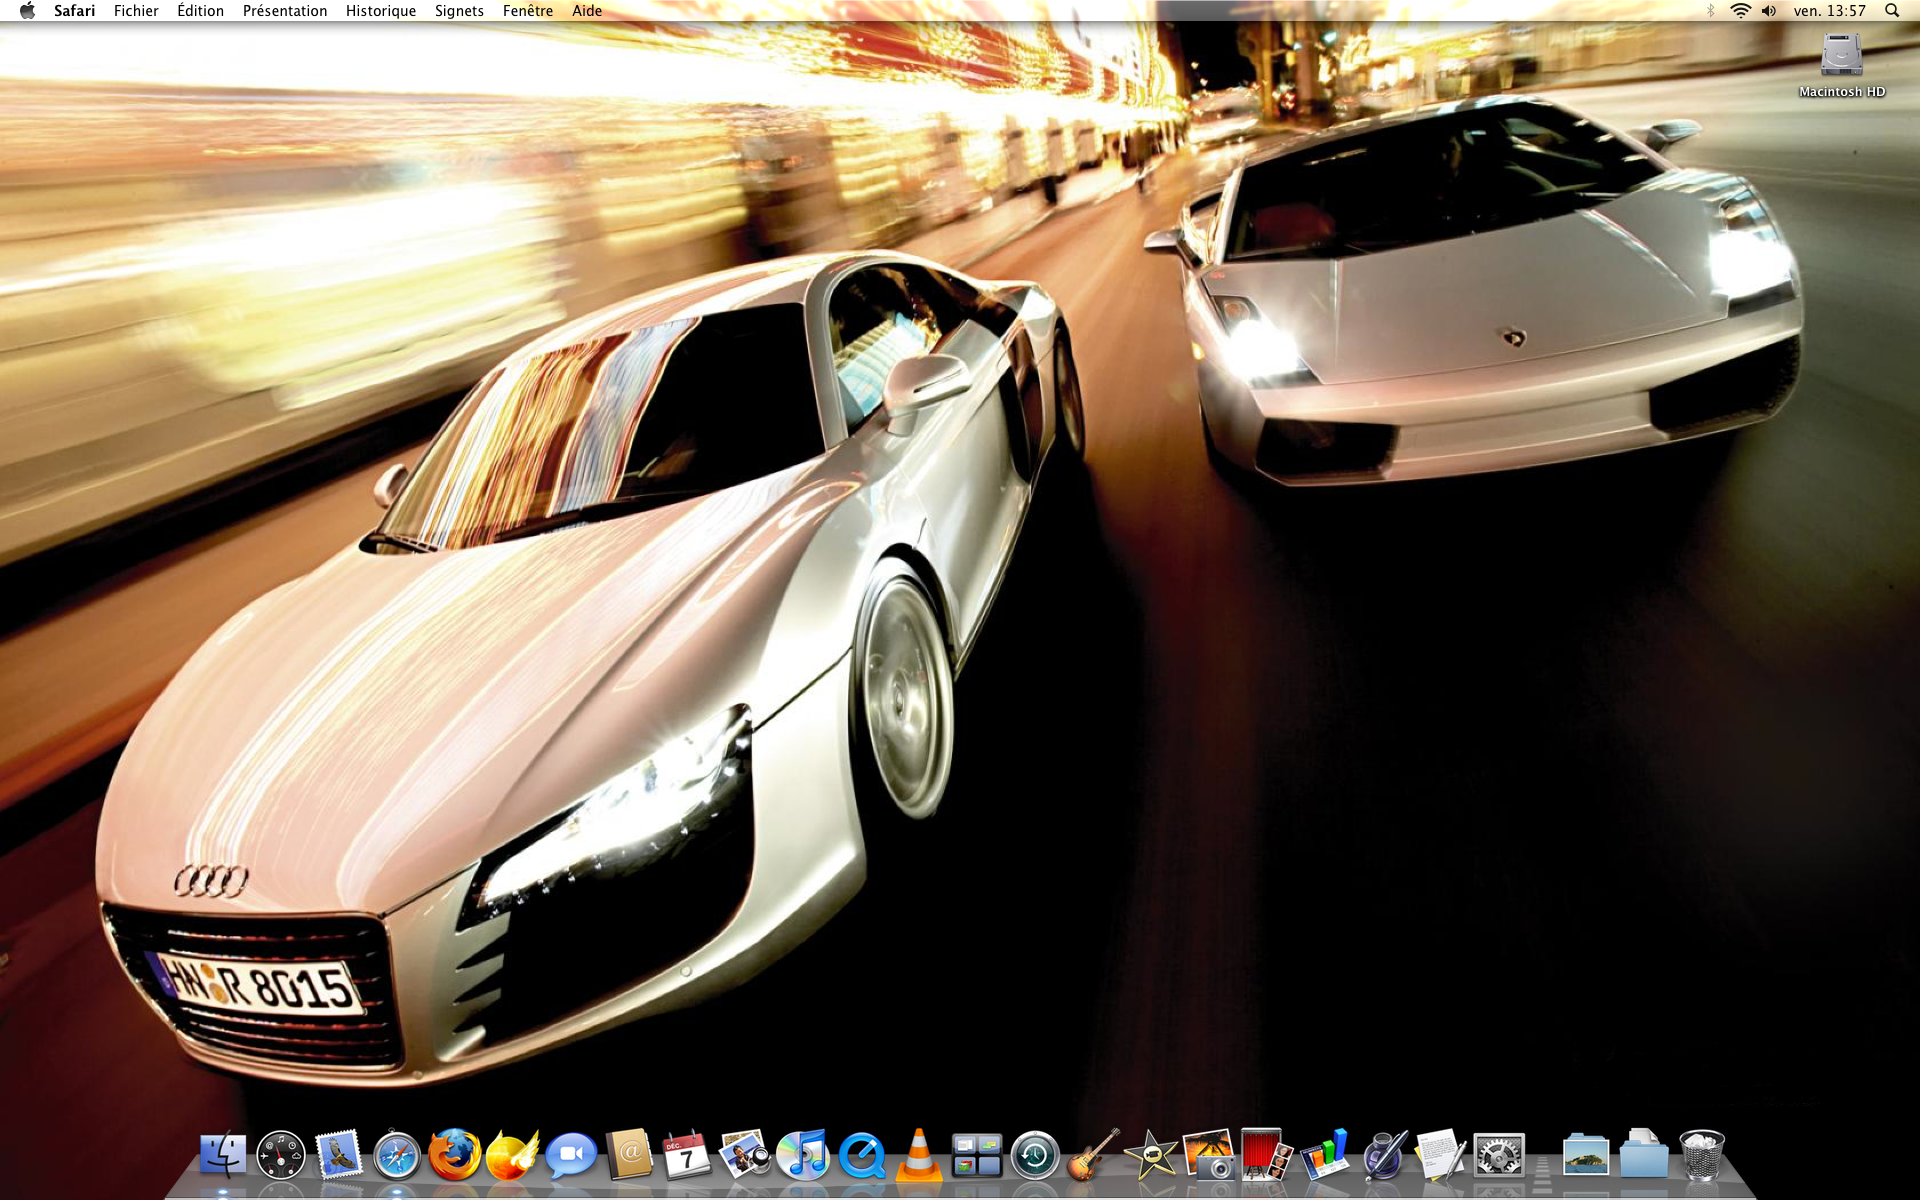Launch QuickTime Player from the dock
1920x1200 pixels.
pyautogui.click(x=861, y=1155)
